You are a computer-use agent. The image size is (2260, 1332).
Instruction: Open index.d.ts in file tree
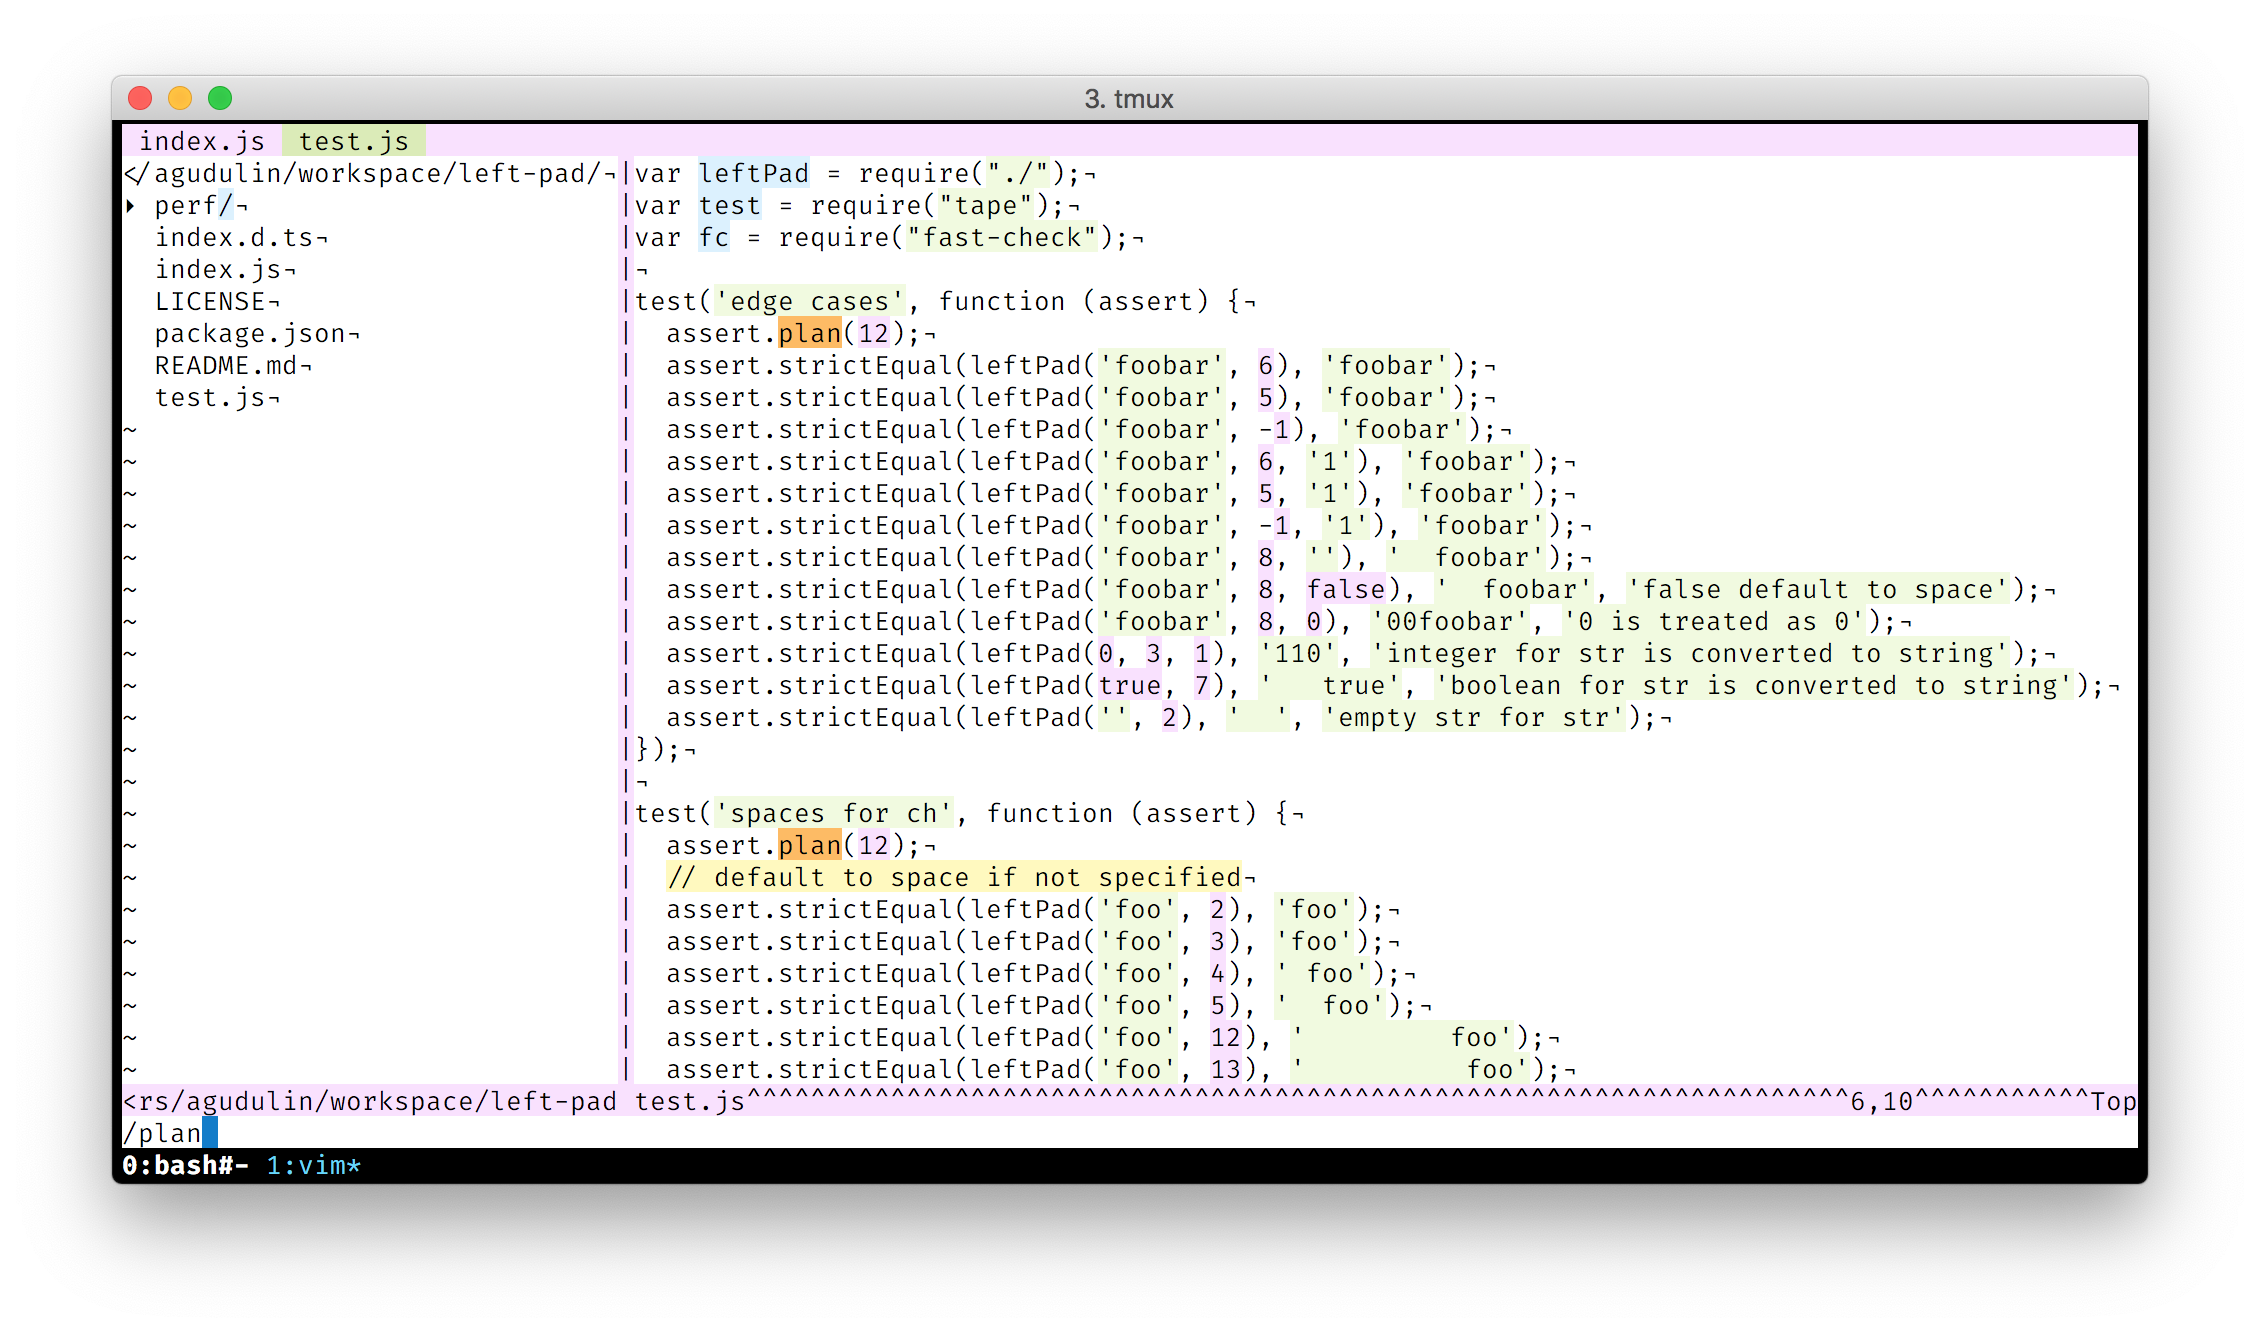coord(235,238)
